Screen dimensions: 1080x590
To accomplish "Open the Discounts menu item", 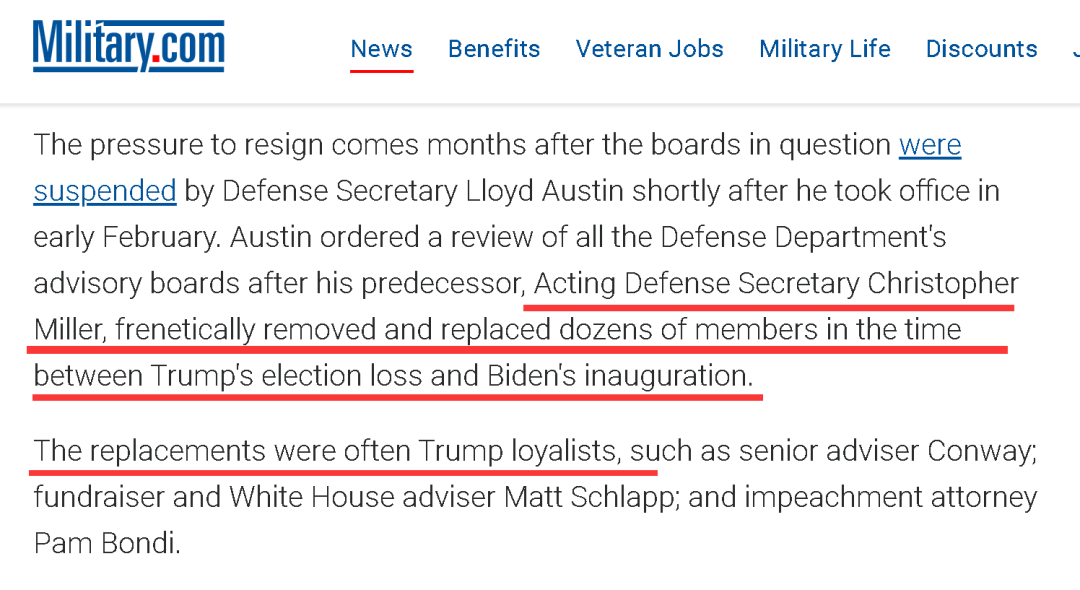I will click(981, 49).
